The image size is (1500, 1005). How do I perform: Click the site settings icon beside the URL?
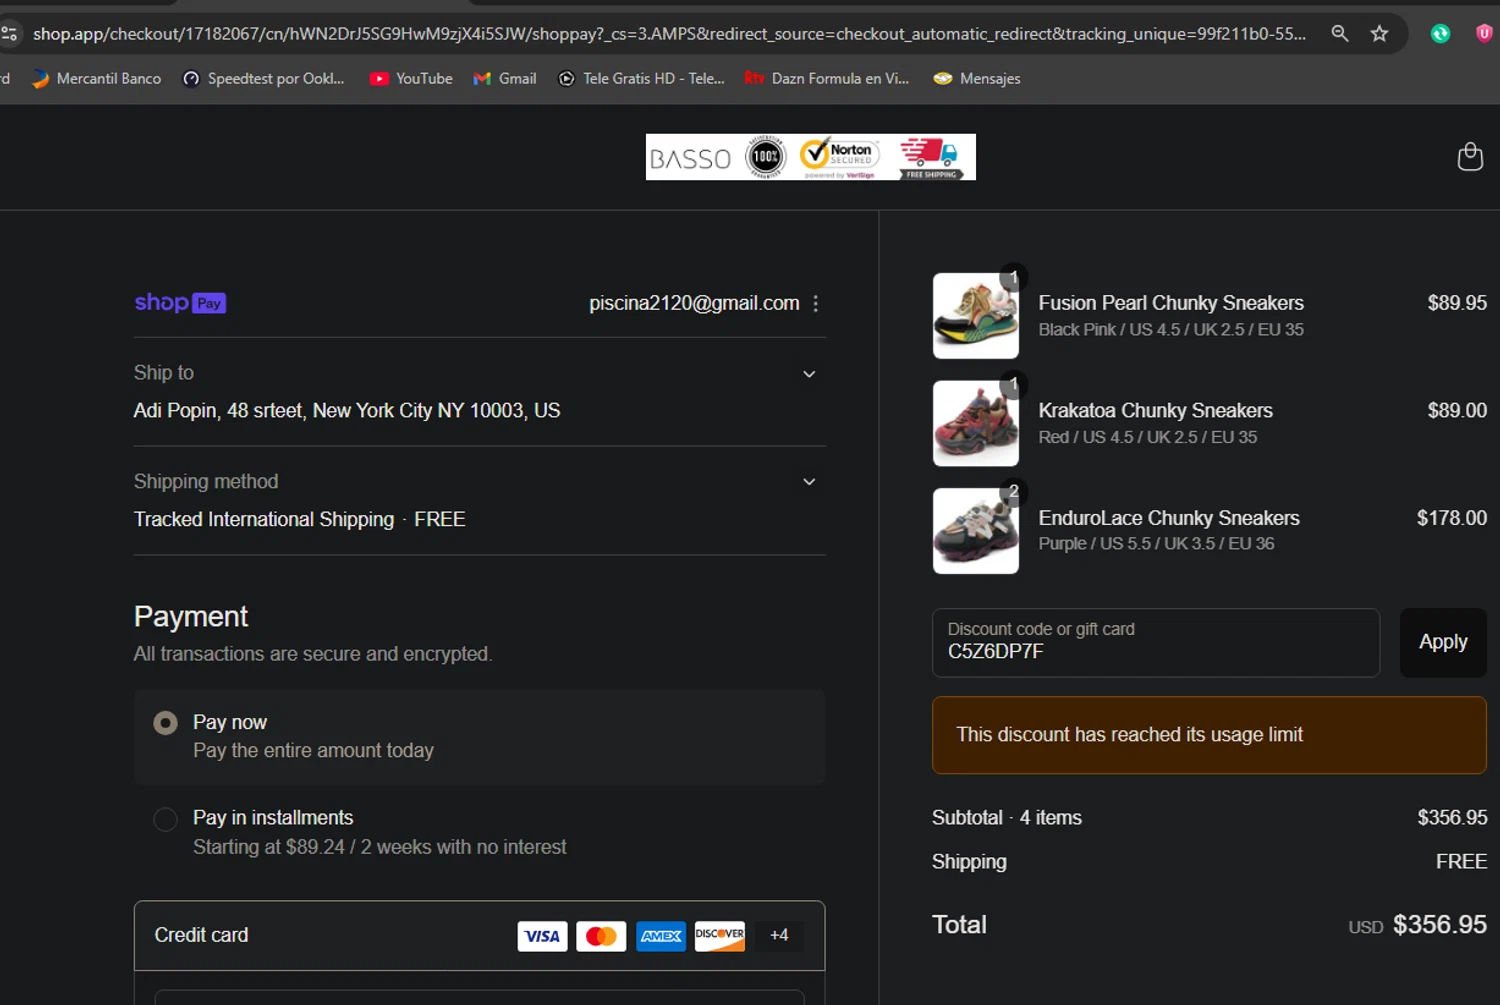tap(9, 34)
